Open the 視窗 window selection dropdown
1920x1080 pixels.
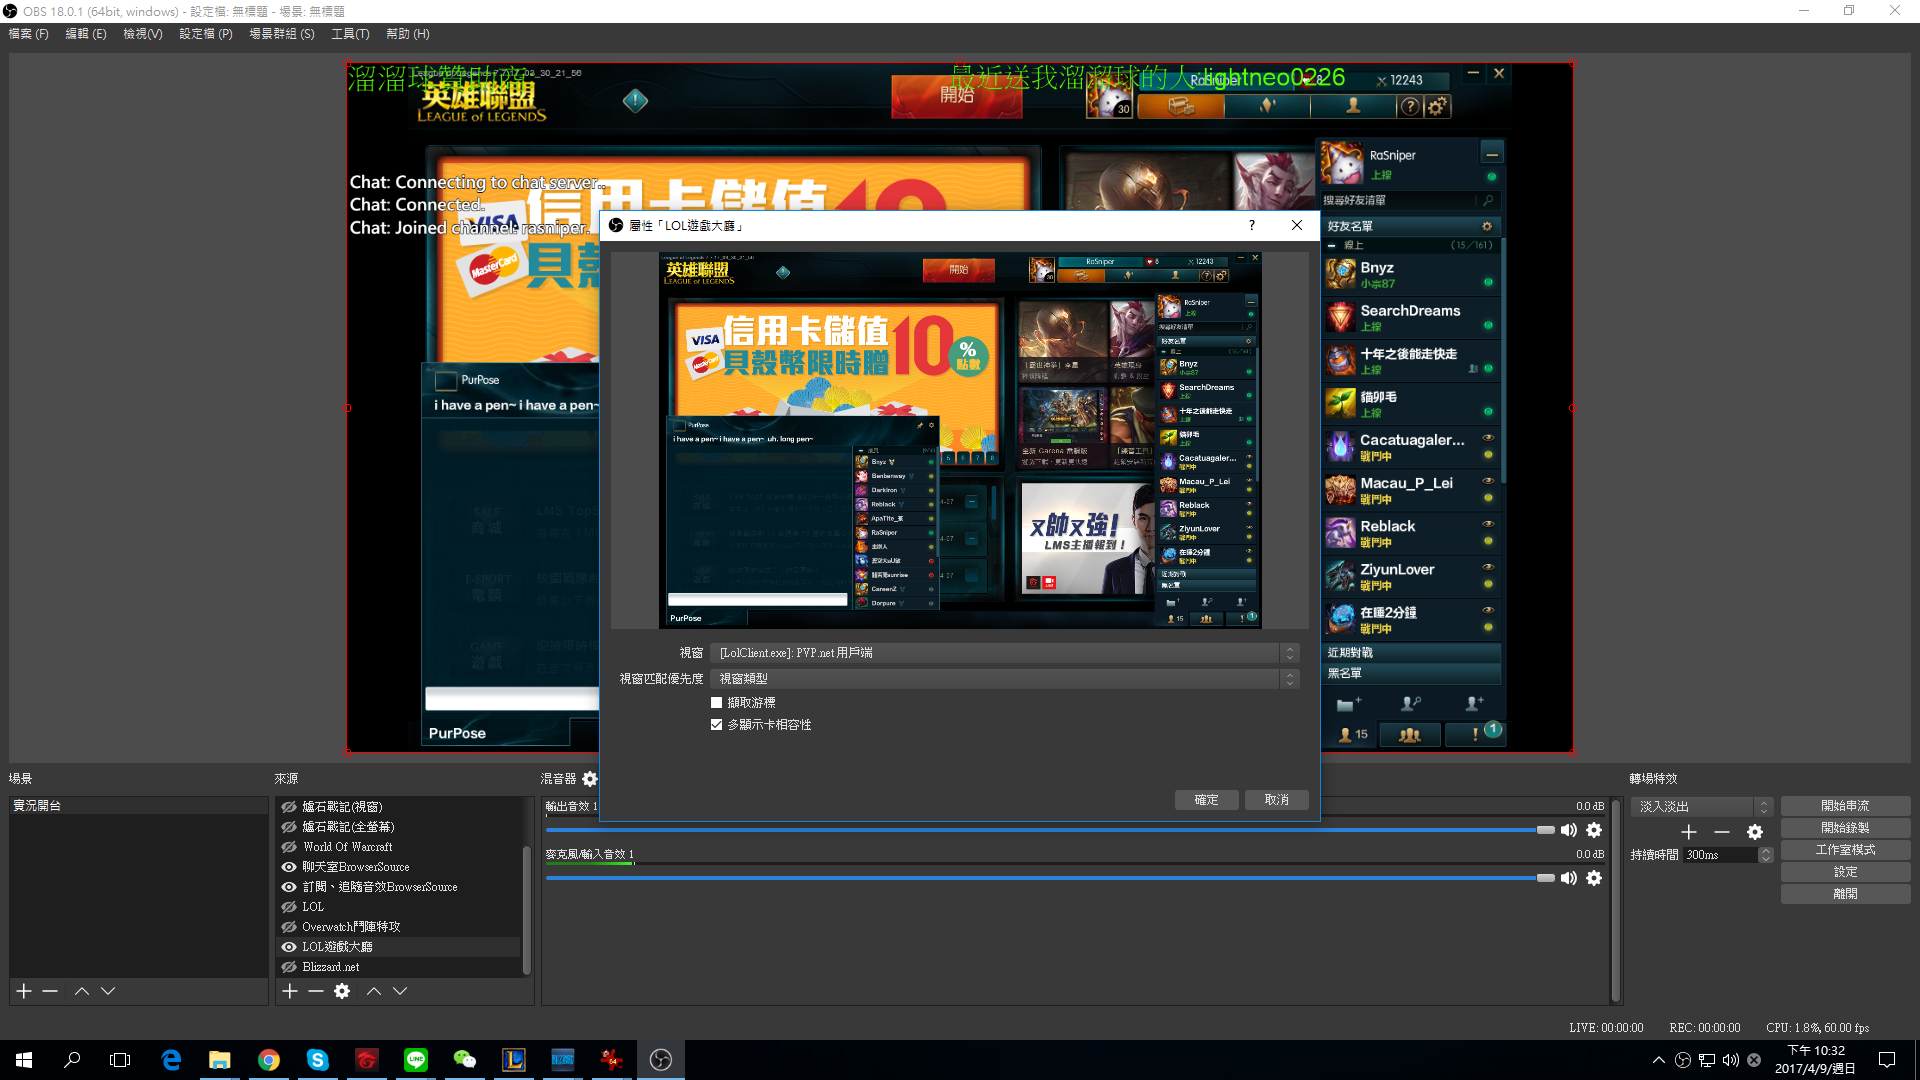coord(1004,653)
